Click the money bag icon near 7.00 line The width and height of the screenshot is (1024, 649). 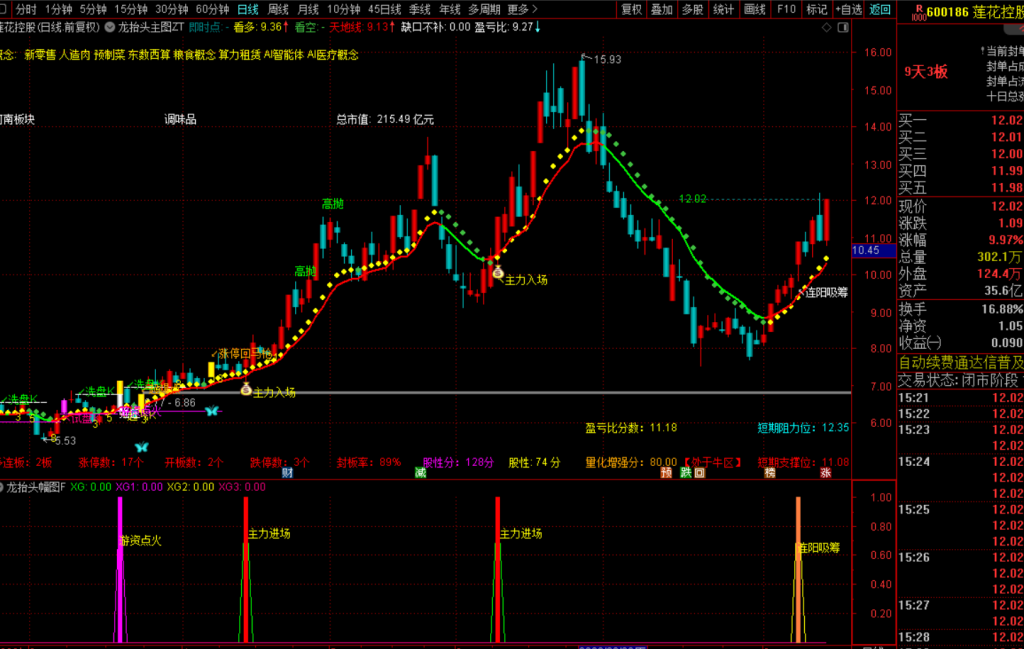pos(246,390)
